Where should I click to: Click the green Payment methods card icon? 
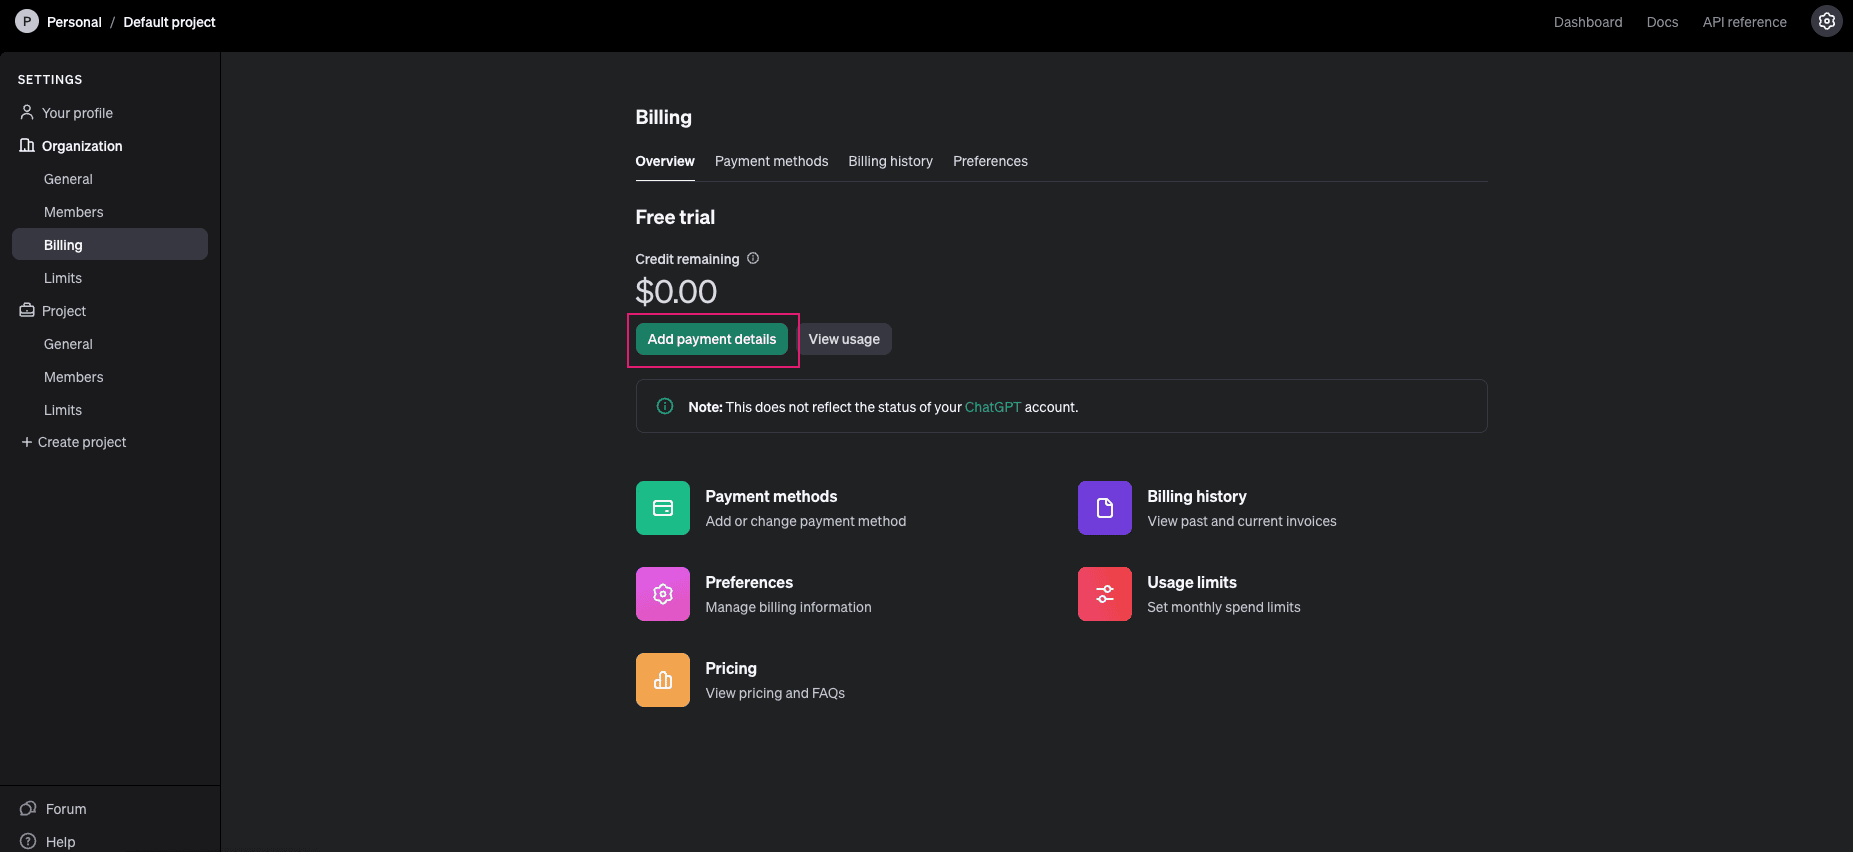(x=662, y=508)
